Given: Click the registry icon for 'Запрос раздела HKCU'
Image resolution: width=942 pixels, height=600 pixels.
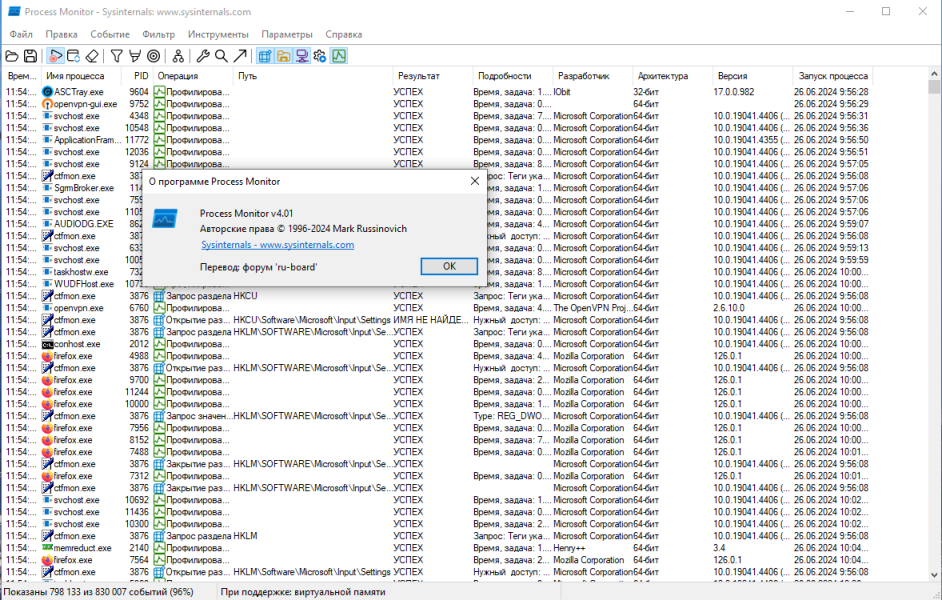Looking at the screenshot, I should pyautogui.click(x=159, y=296).
